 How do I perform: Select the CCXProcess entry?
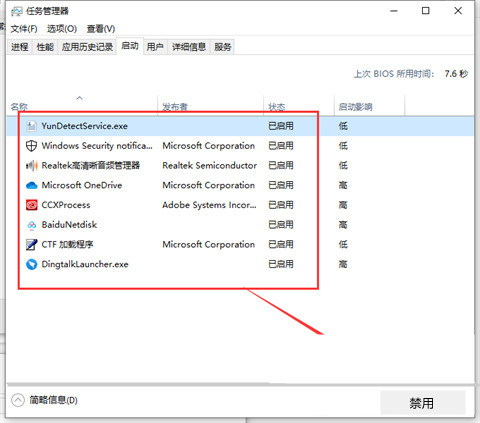pos(66,205)
